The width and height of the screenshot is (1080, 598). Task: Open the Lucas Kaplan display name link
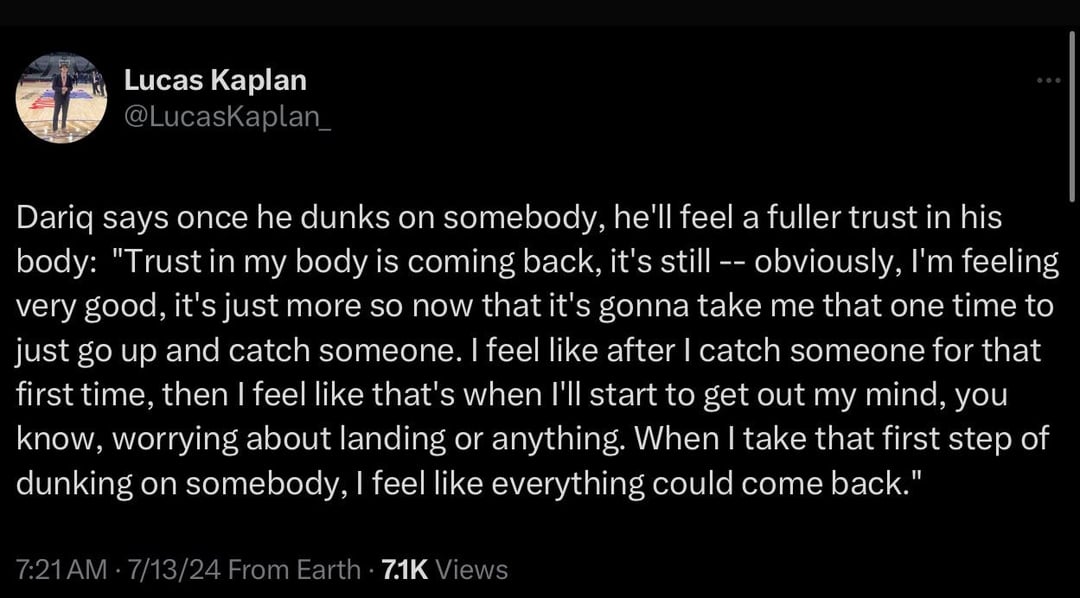click(x=214, y=80)
